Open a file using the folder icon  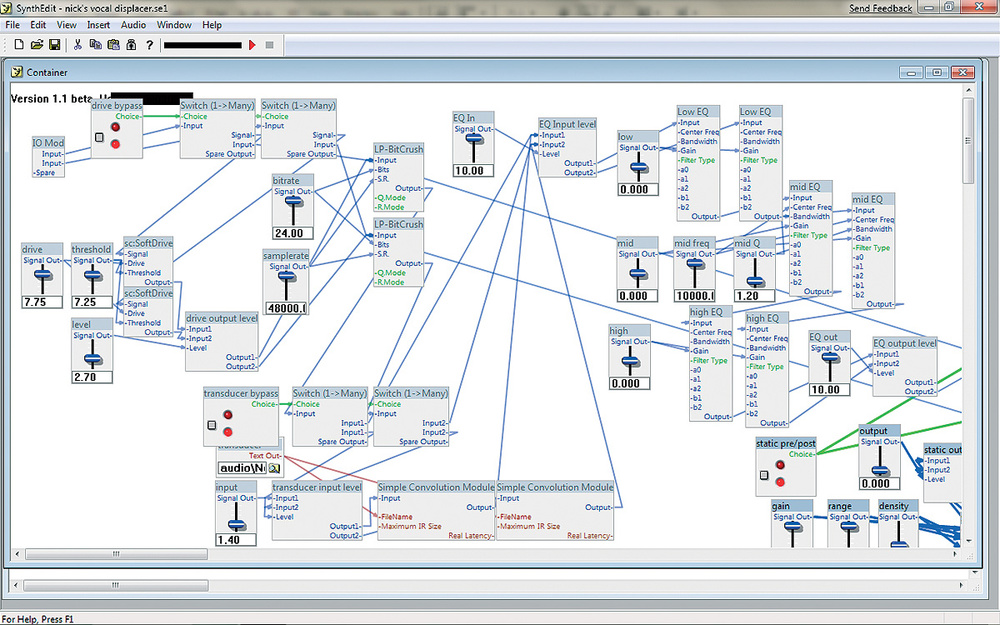pos(36,45)
